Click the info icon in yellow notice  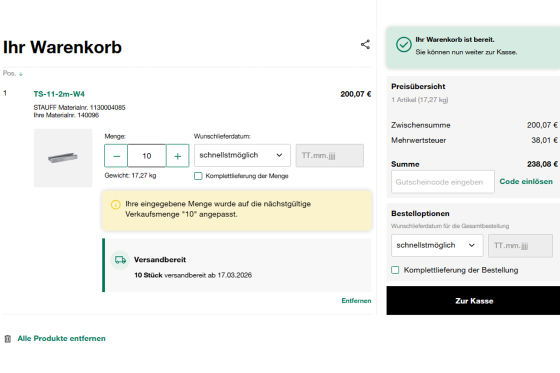point(115,205)
